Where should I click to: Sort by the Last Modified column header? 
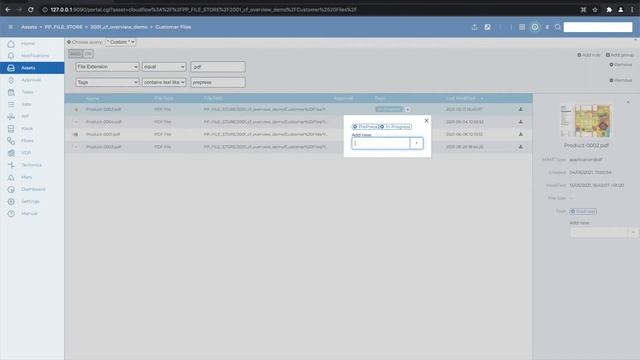[x=461, y=98]
